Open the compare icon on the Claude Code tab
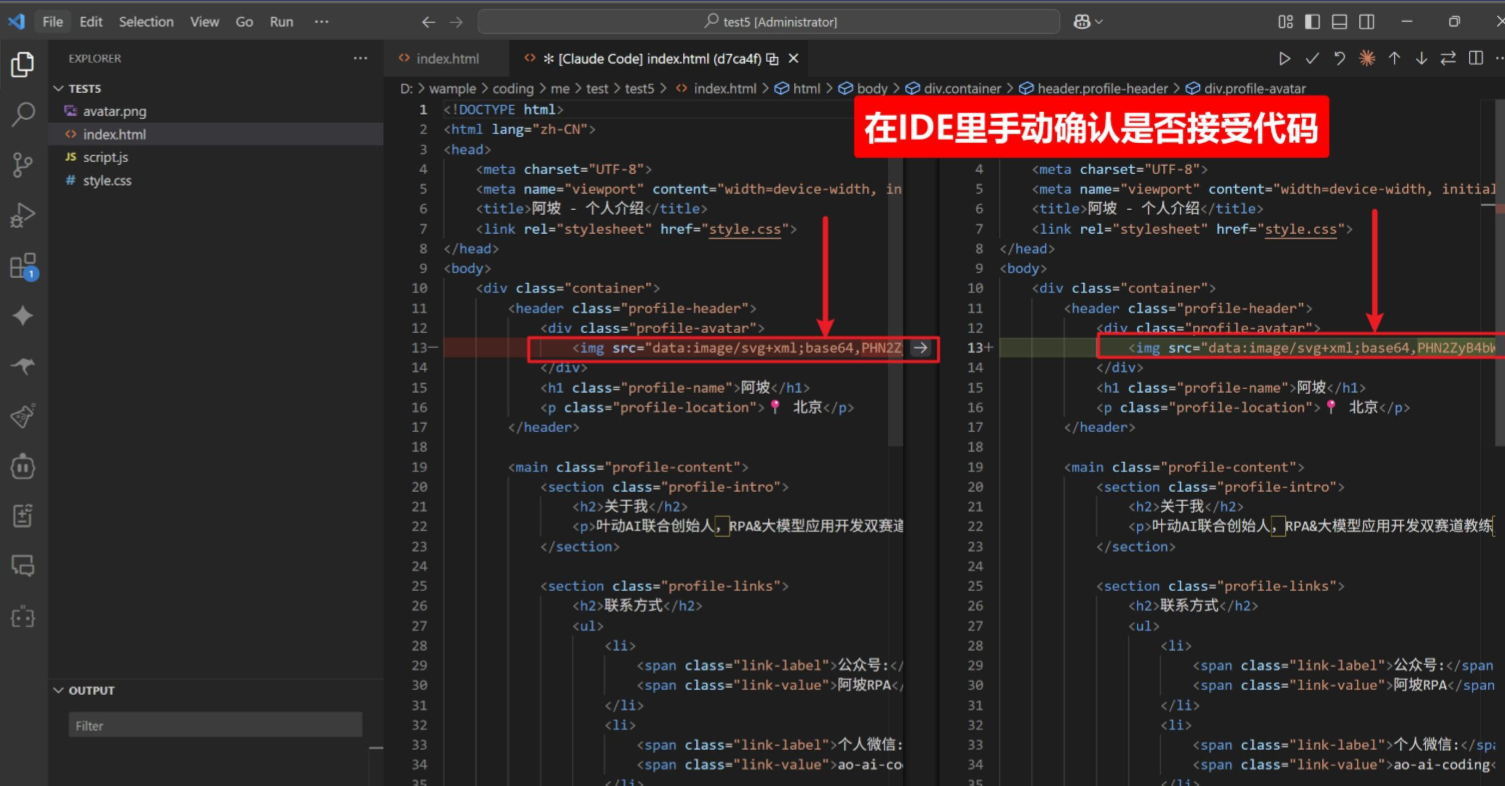This screenshot has width=1505, height=786. 772,59
